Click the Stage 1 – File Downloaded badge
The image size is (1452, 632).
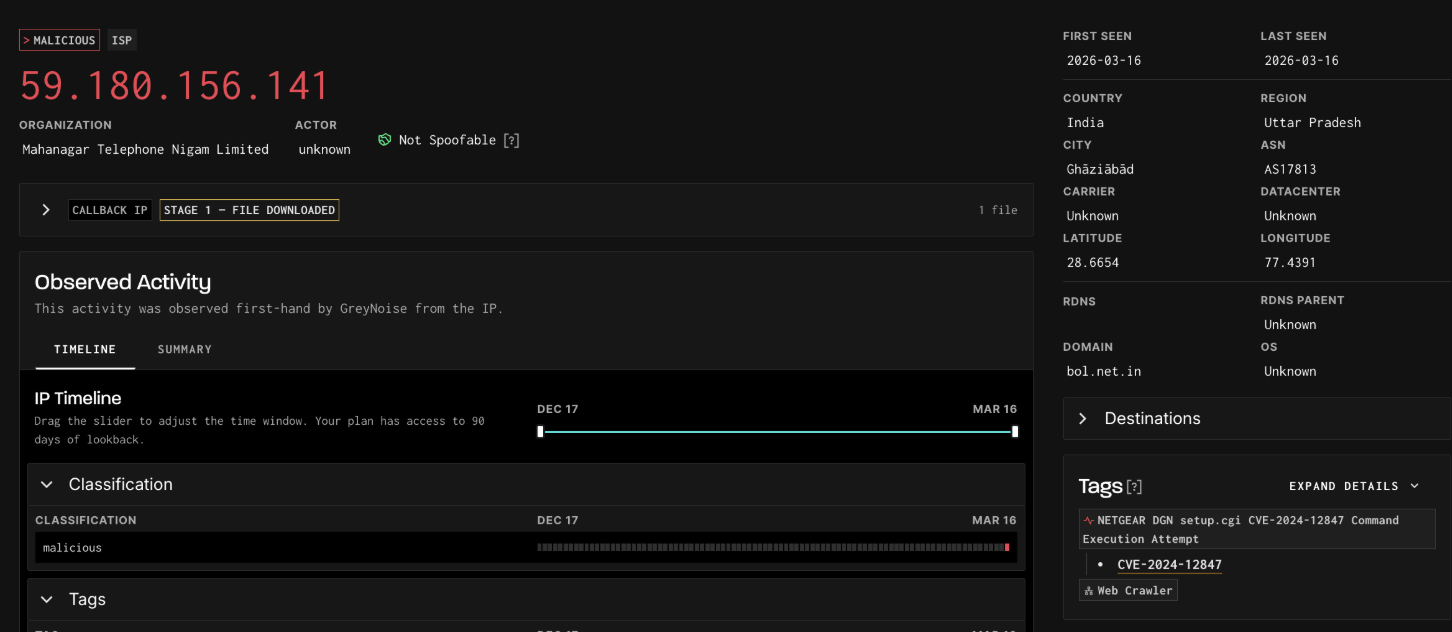(249, 210)
